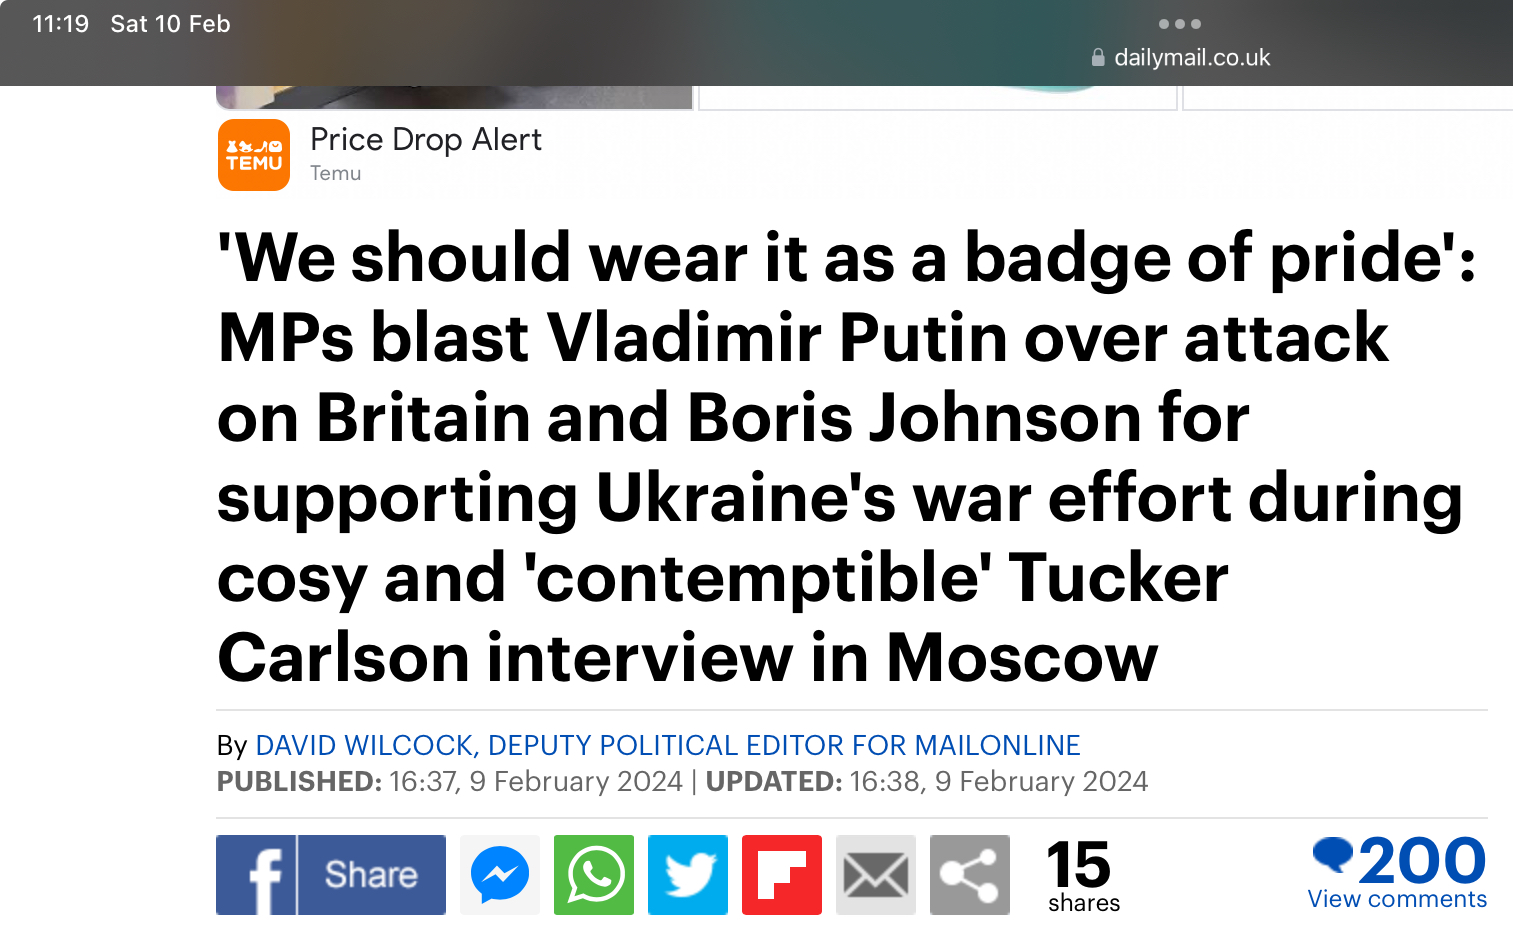Viewport: 1513px width, 933px height.
Task: Open the three-dot multitasking menu
Action: (x=1180, y=24)
